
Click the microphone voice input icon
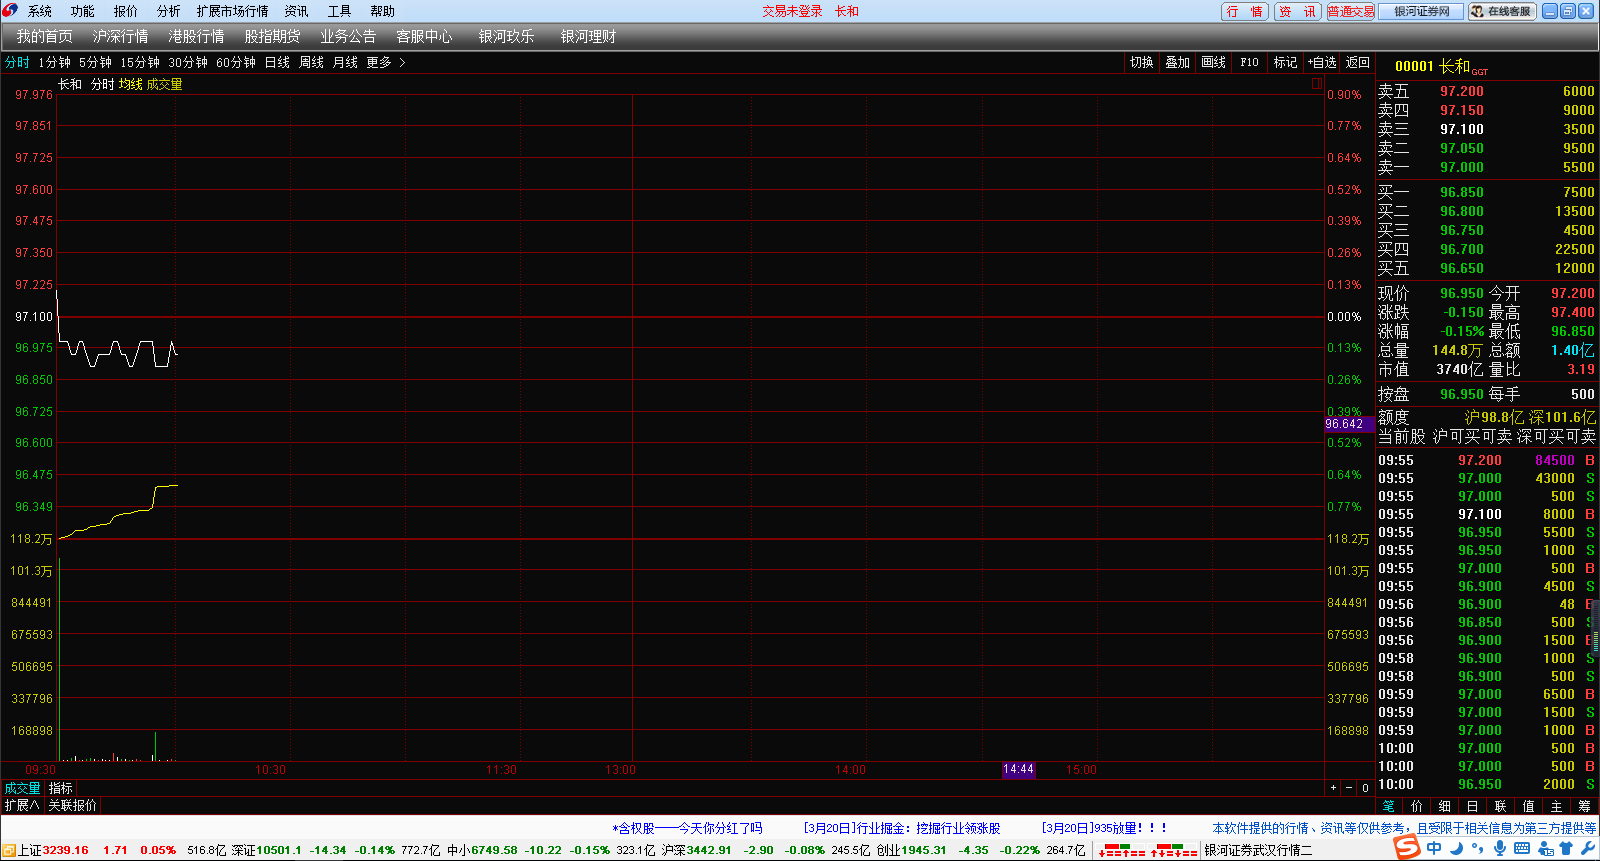1500,849
